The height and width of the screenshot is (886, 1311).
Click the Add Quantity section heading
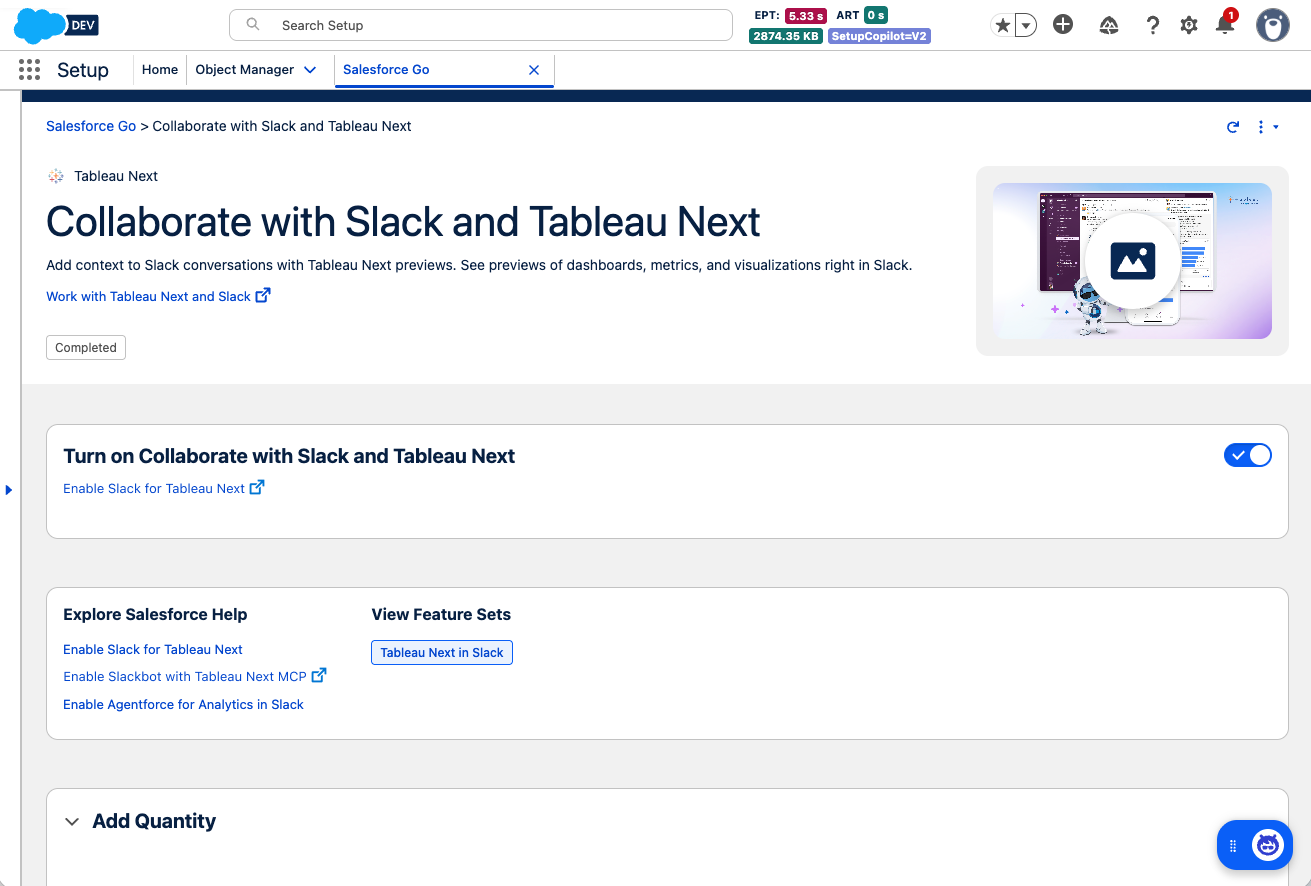154,821
